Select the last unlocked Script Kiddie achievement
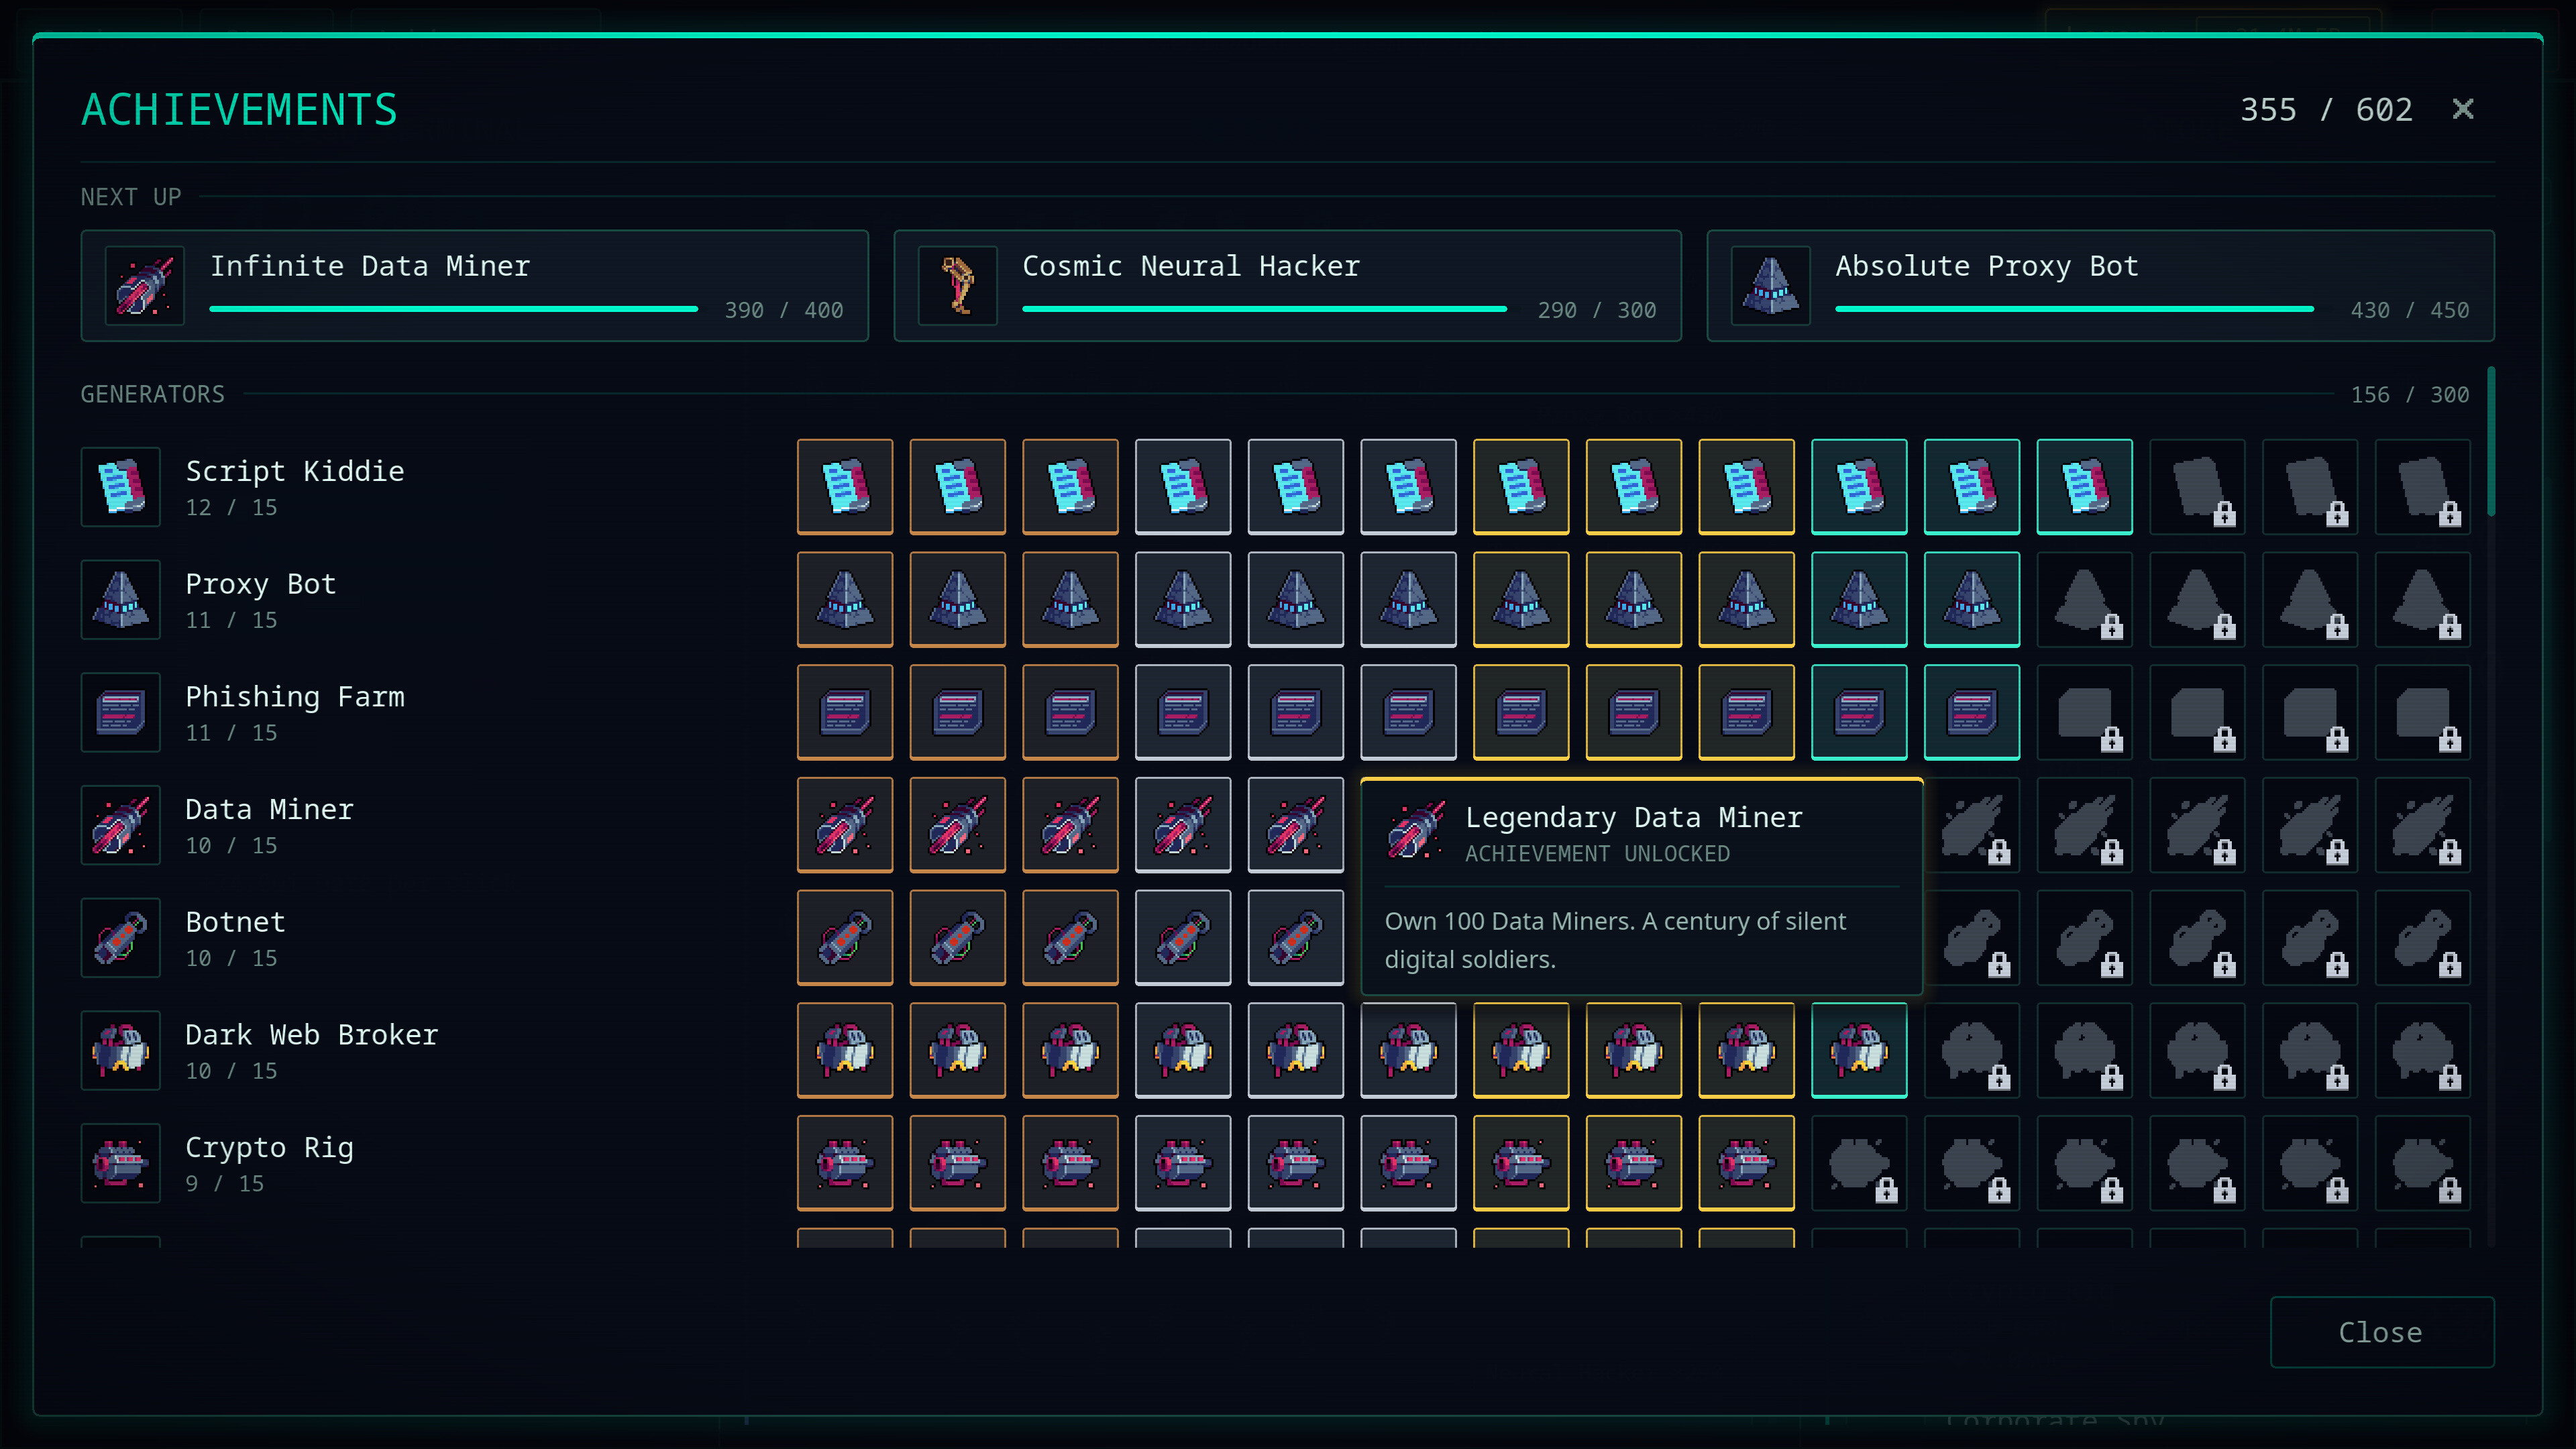Image resolution: width=2576 pixels, height=1449 pixels. [2085, 487]
